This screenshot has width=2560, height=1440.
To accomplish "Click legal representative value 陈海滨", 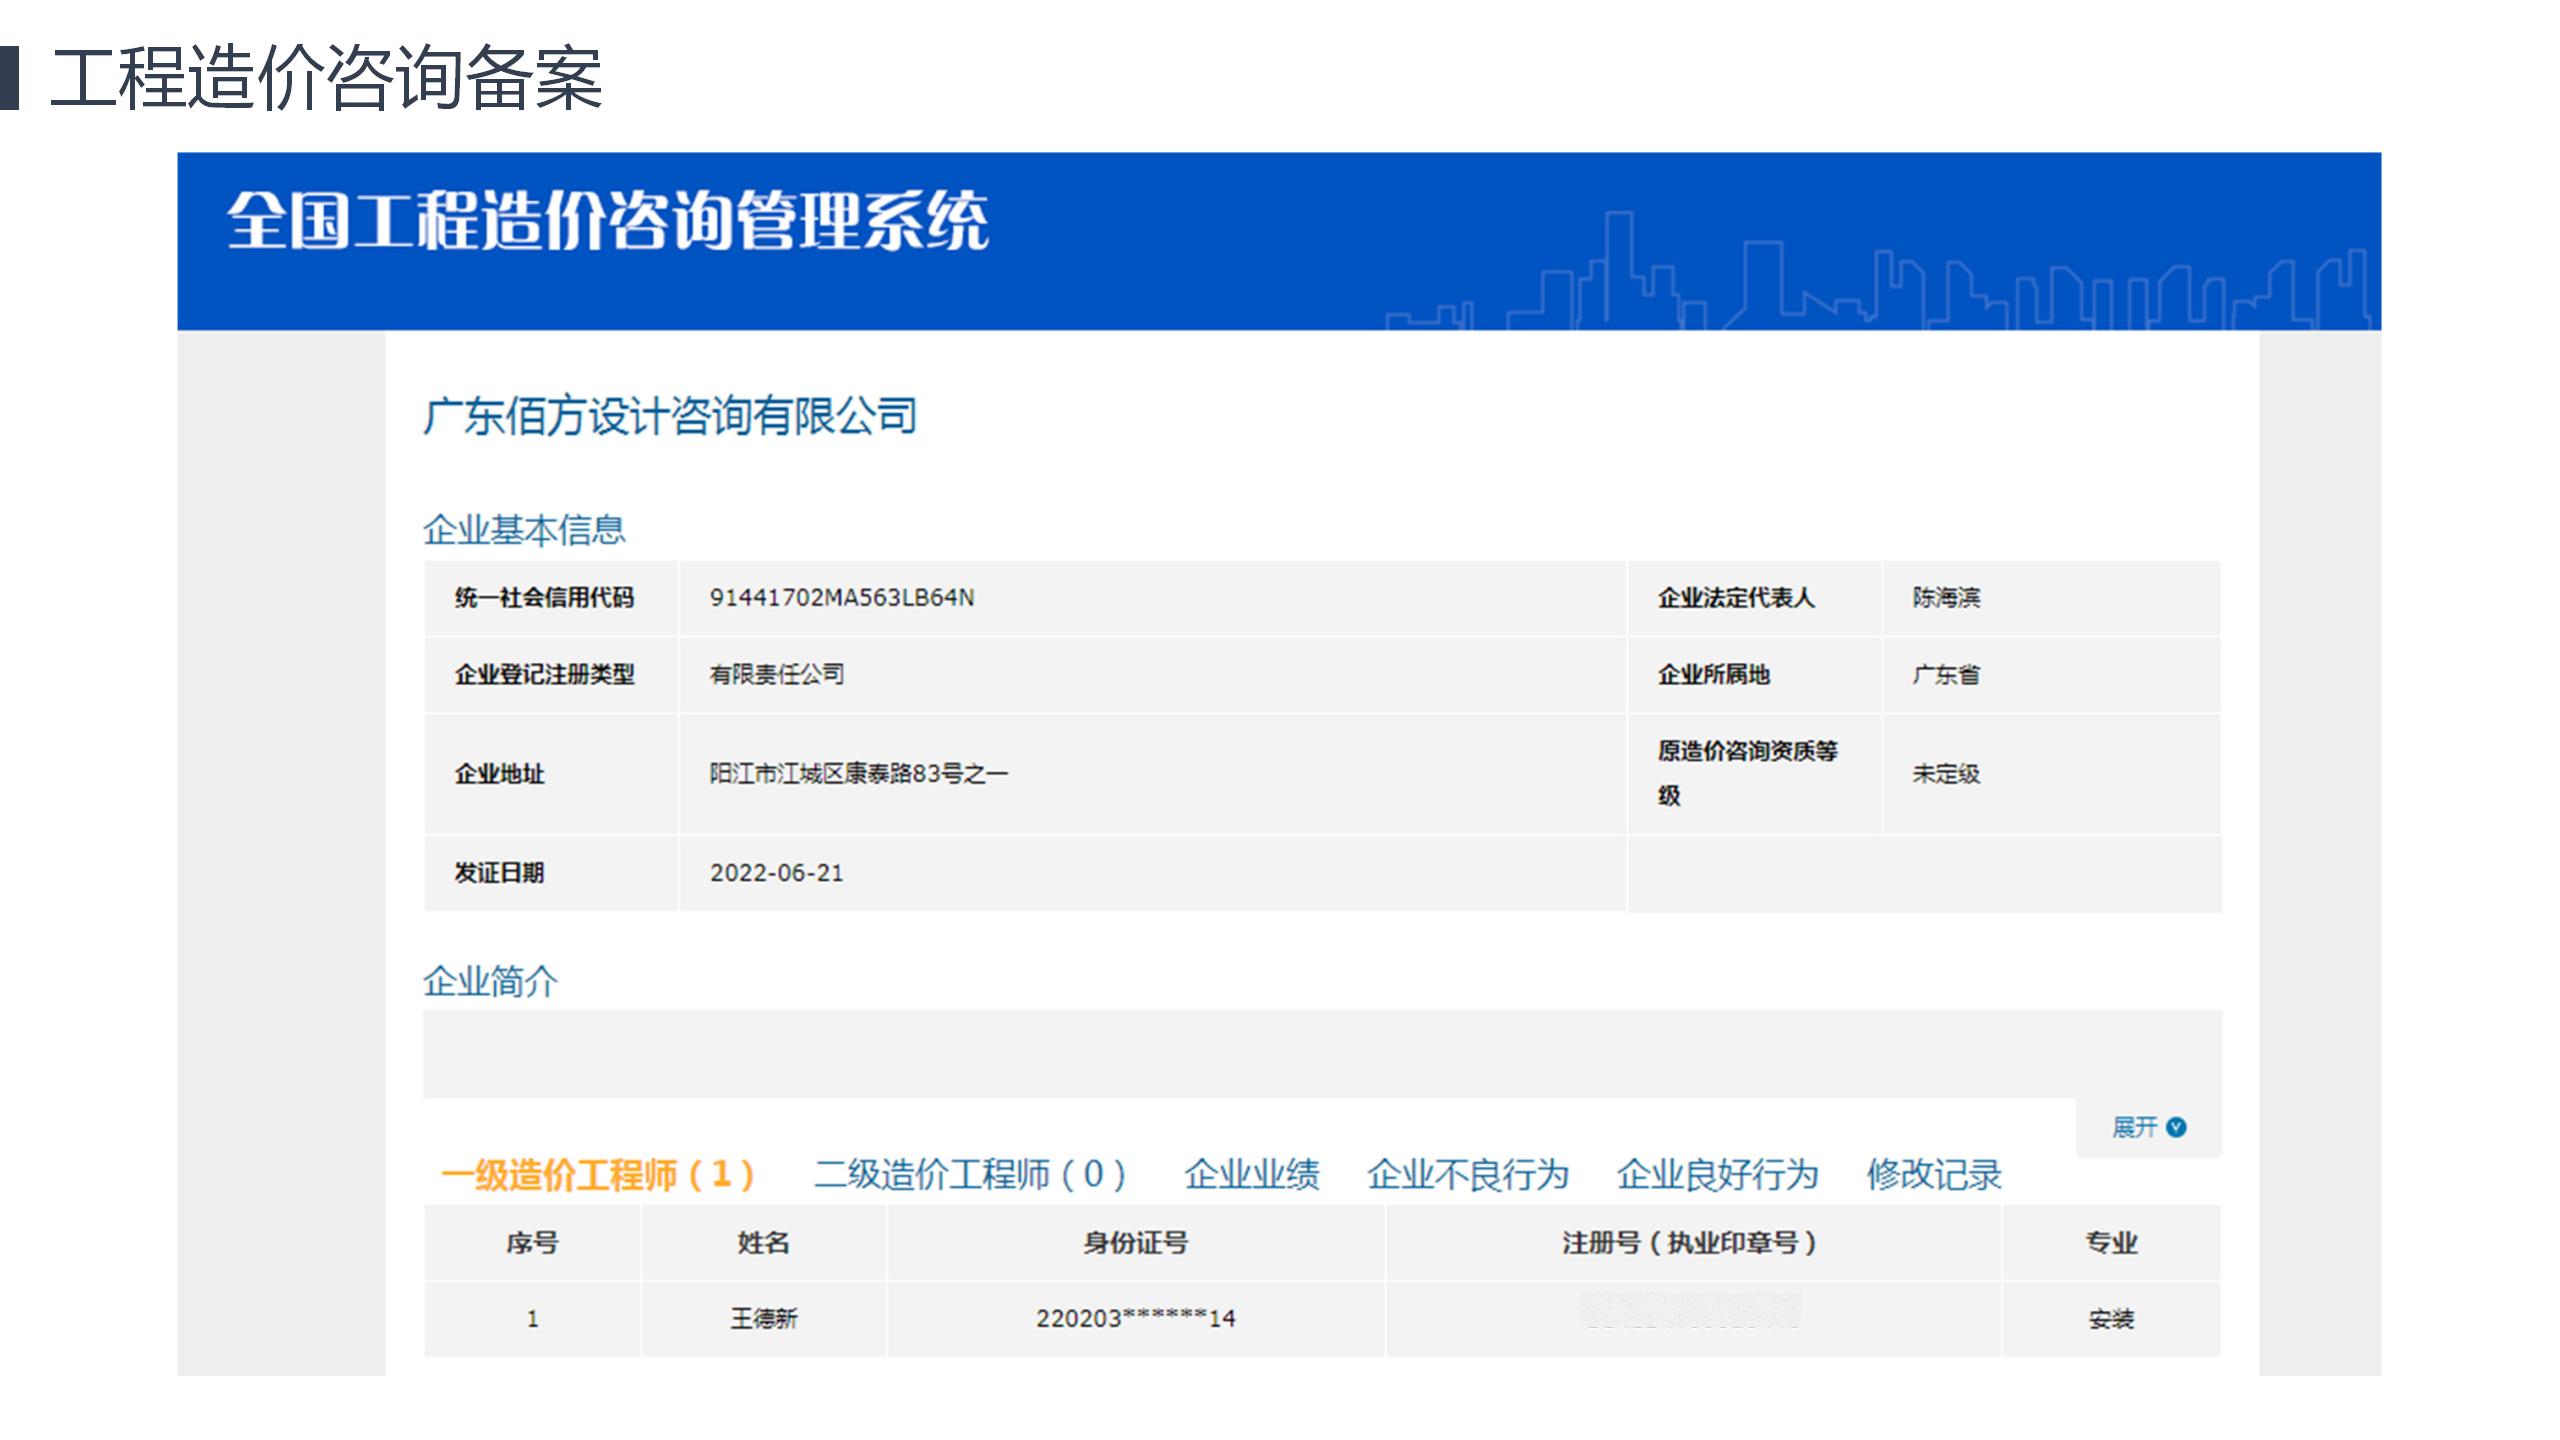I will tap(1946, 598).
